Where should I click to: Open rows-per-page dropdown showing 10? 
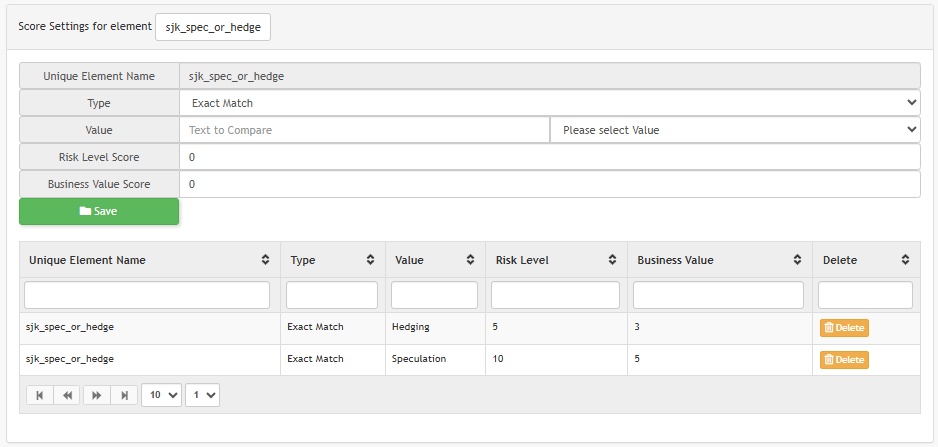pos(161,395)
